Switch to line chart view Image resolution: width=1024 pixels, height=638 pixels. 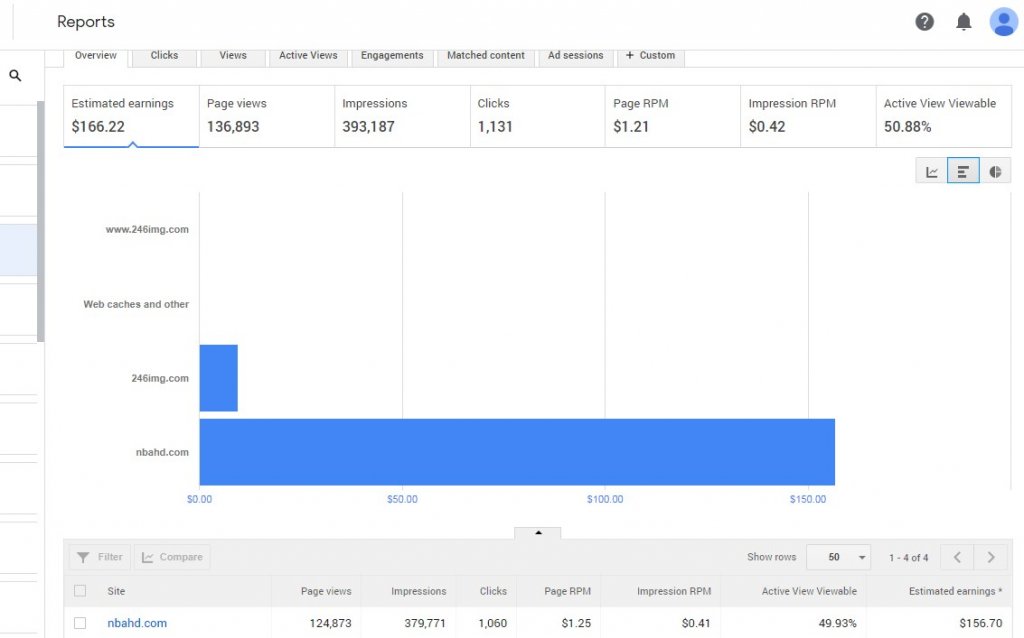(931, 172)
